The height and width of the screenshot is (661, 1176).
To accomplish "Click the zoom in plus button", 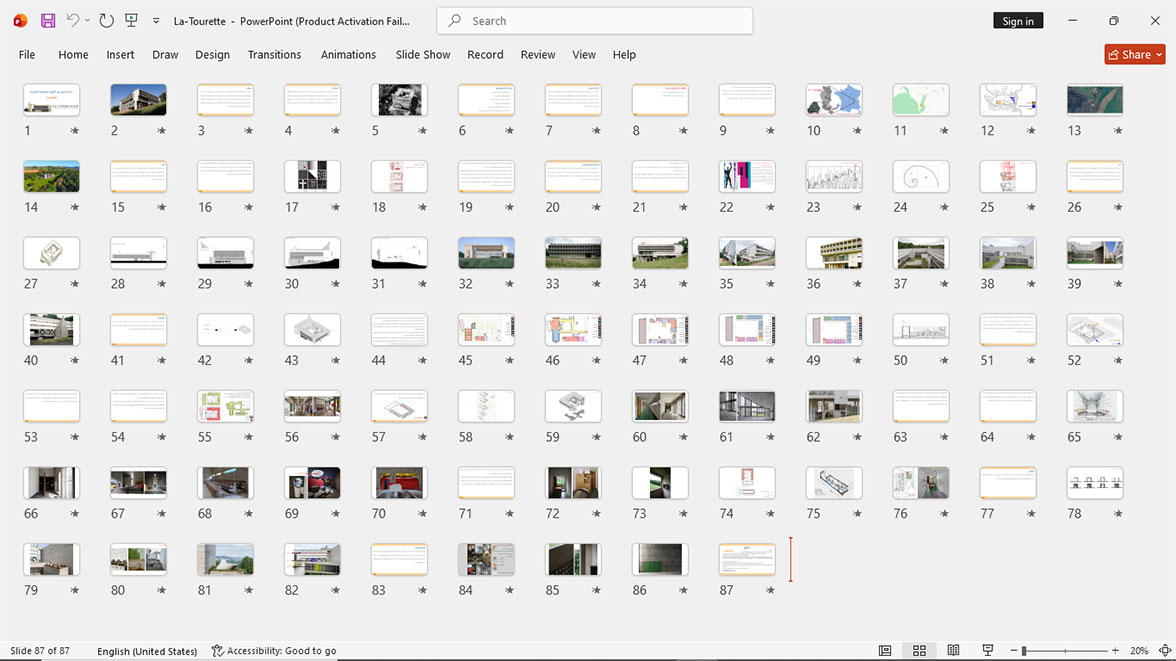I will 1115,650.
